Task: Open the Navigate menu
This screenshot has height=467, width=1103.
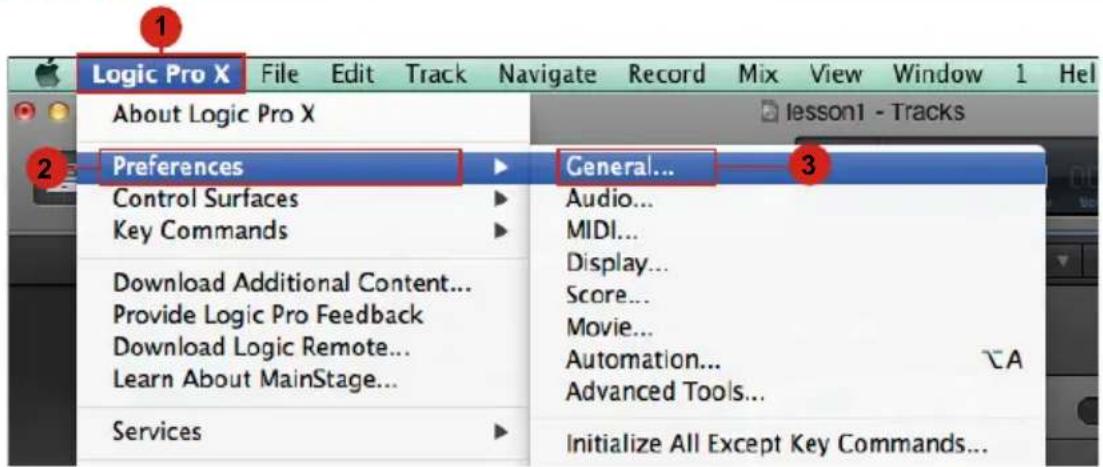Action: (x=548, y=75)
